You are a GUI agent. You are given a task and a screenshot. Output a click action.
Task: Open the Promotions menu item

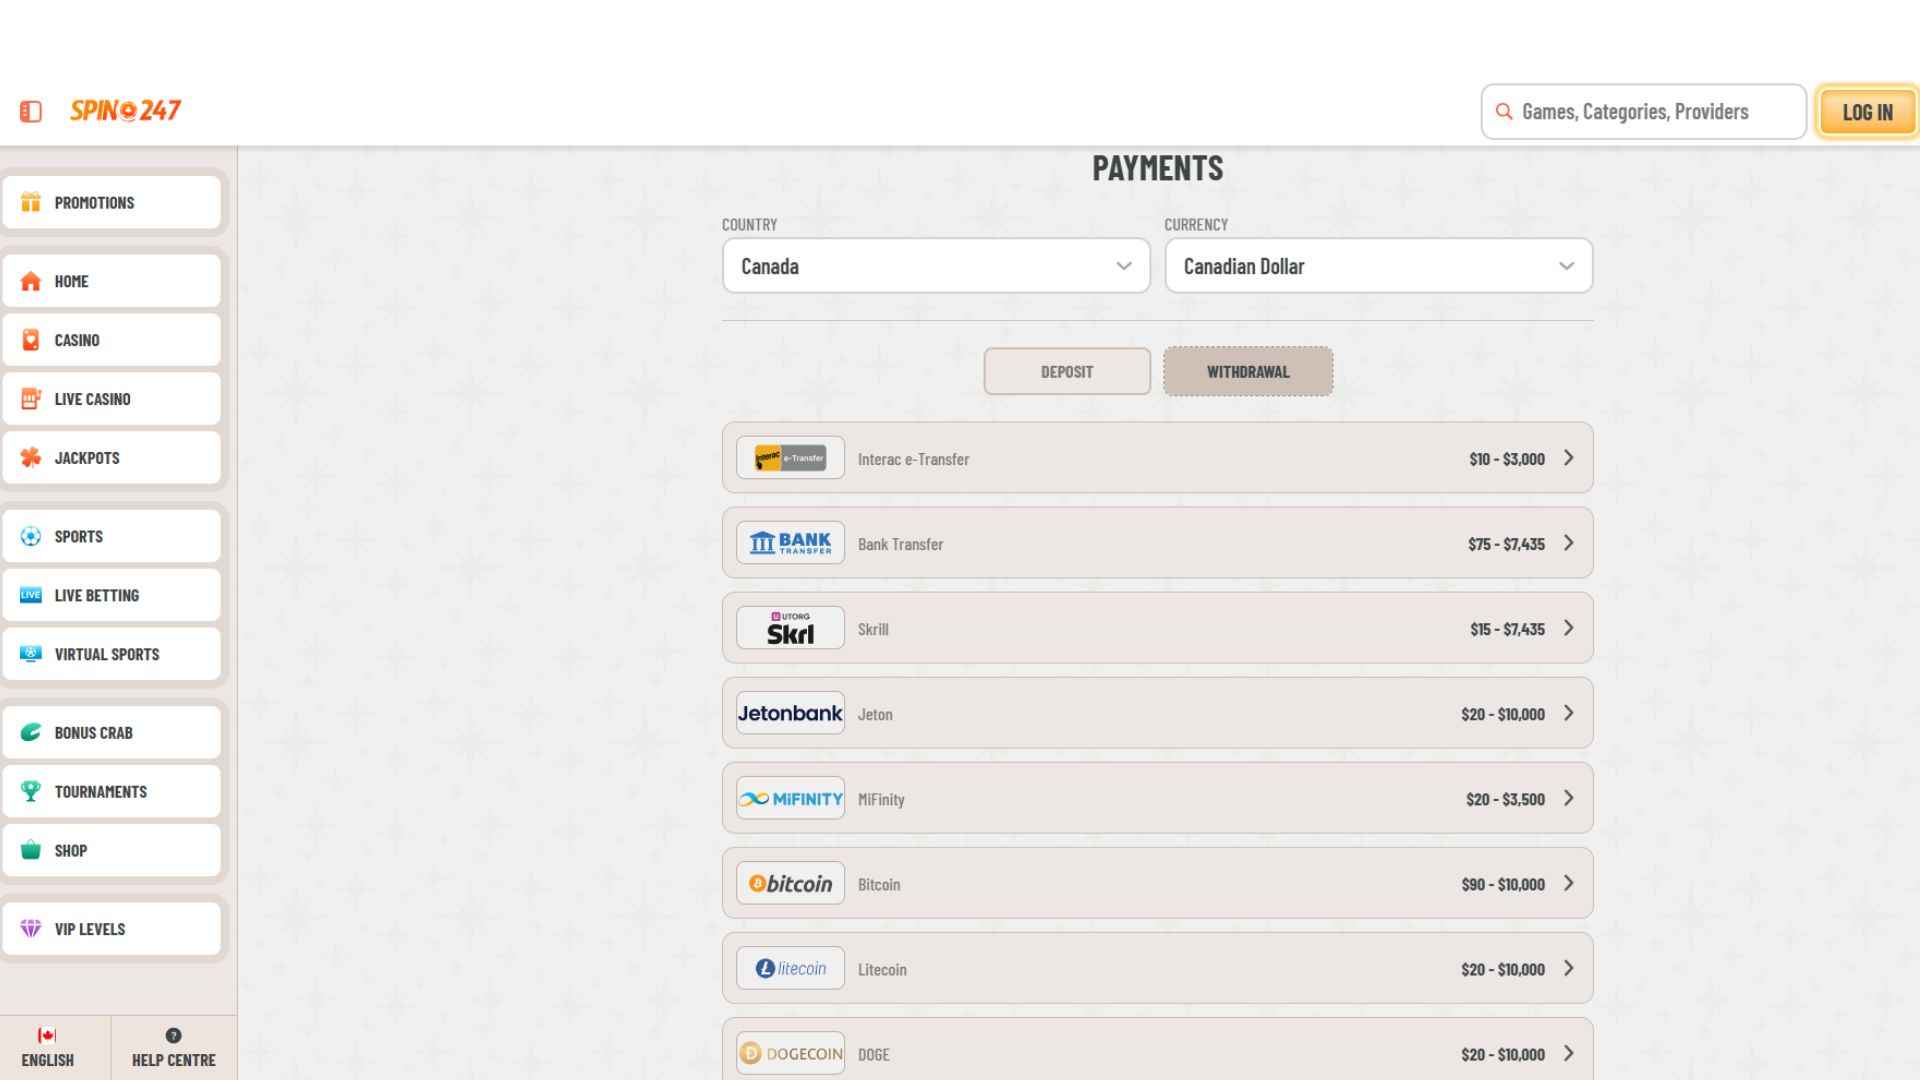point(111,203)
